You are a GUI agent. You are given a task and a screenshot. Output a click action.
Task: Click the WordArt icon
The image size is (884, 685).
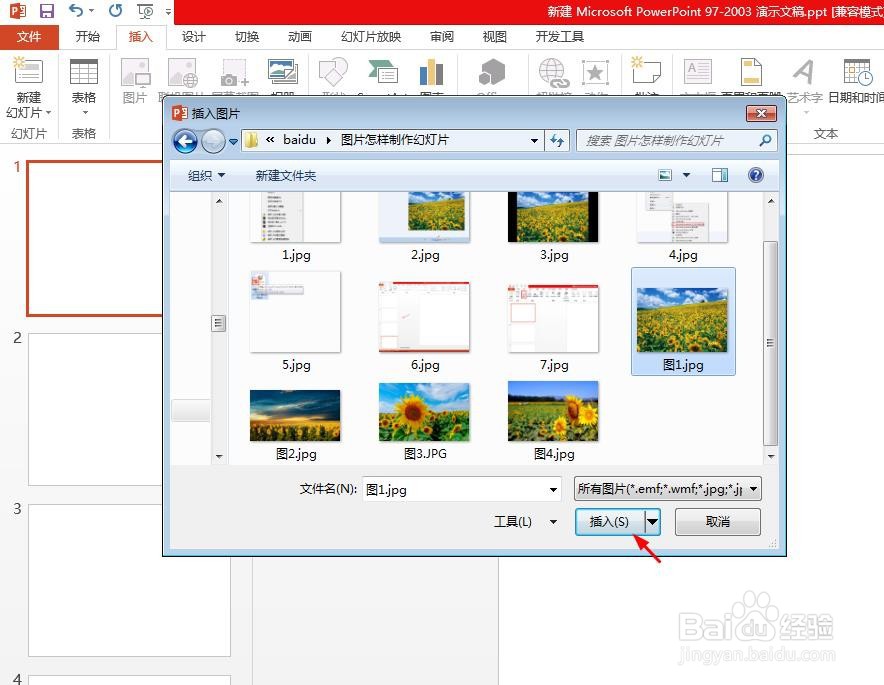click(x=803, y=72)
